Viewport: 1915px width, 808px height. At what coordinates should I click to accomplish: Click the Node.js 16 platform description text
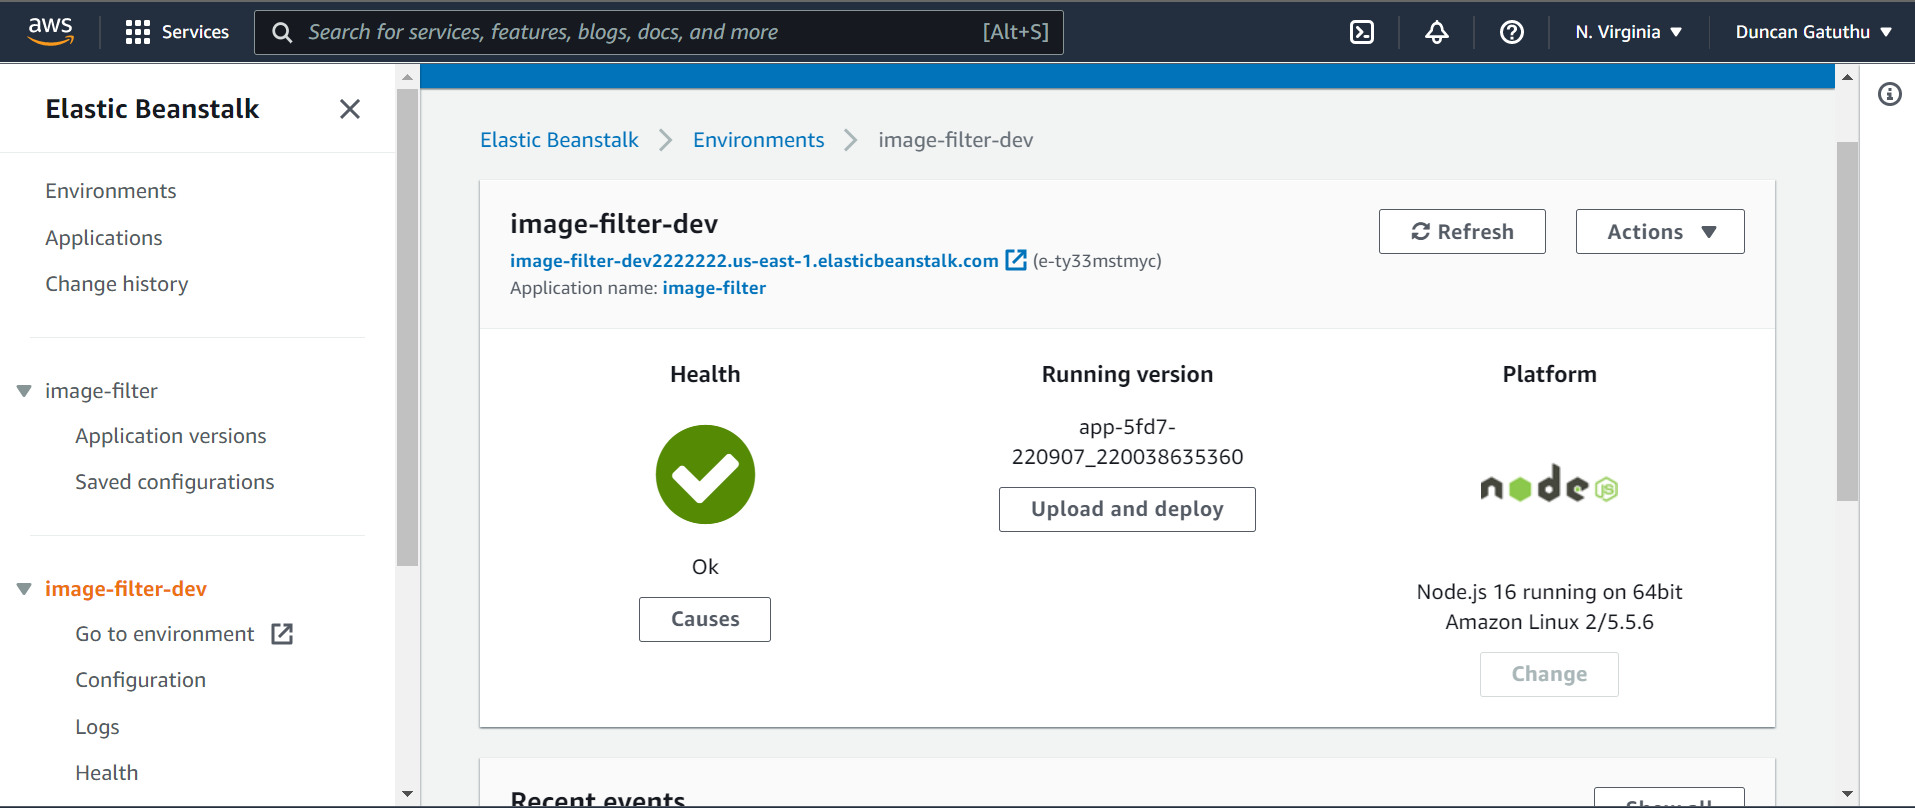[1549, 607]
